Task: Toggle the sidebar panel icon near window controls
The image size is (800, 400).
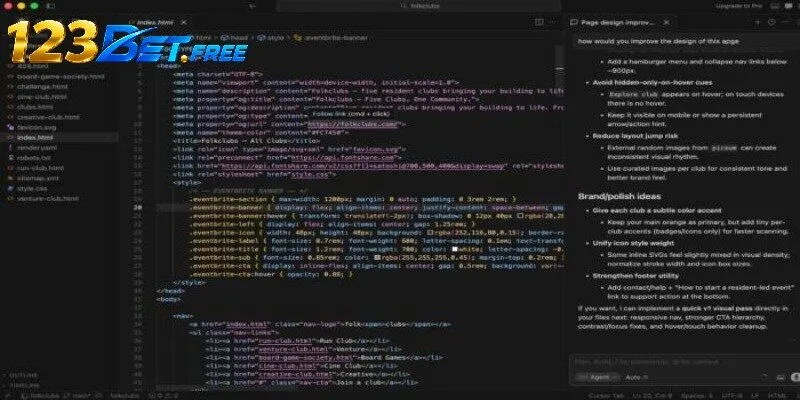Action: pyautogui.click(x=50, y=6)
